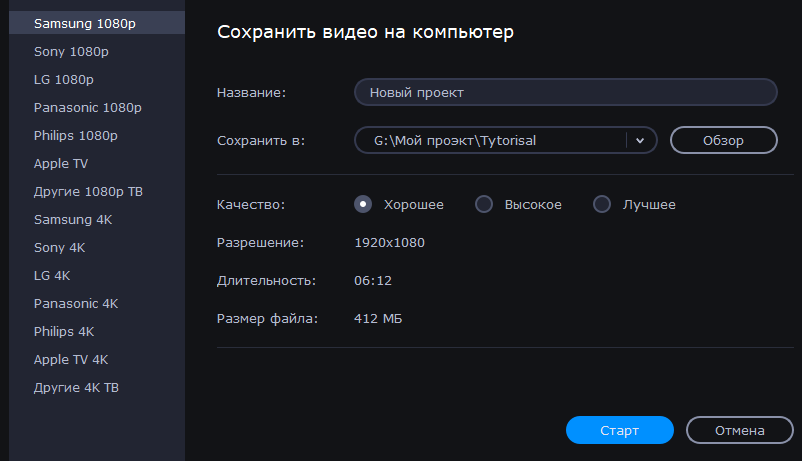Viewport: 802px width, 461px height.
Task: Expand the save folder dropdown arrow
Action: click(x=640, y=141)
